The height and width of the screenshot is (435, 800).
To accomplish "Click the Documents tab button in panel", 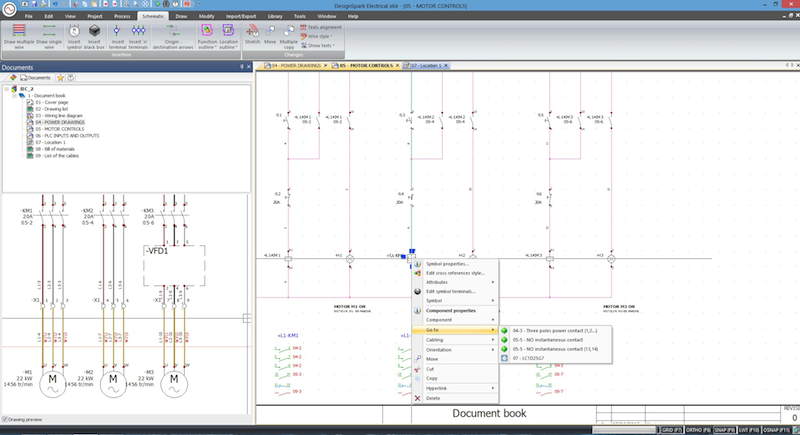I will [35, 78].
